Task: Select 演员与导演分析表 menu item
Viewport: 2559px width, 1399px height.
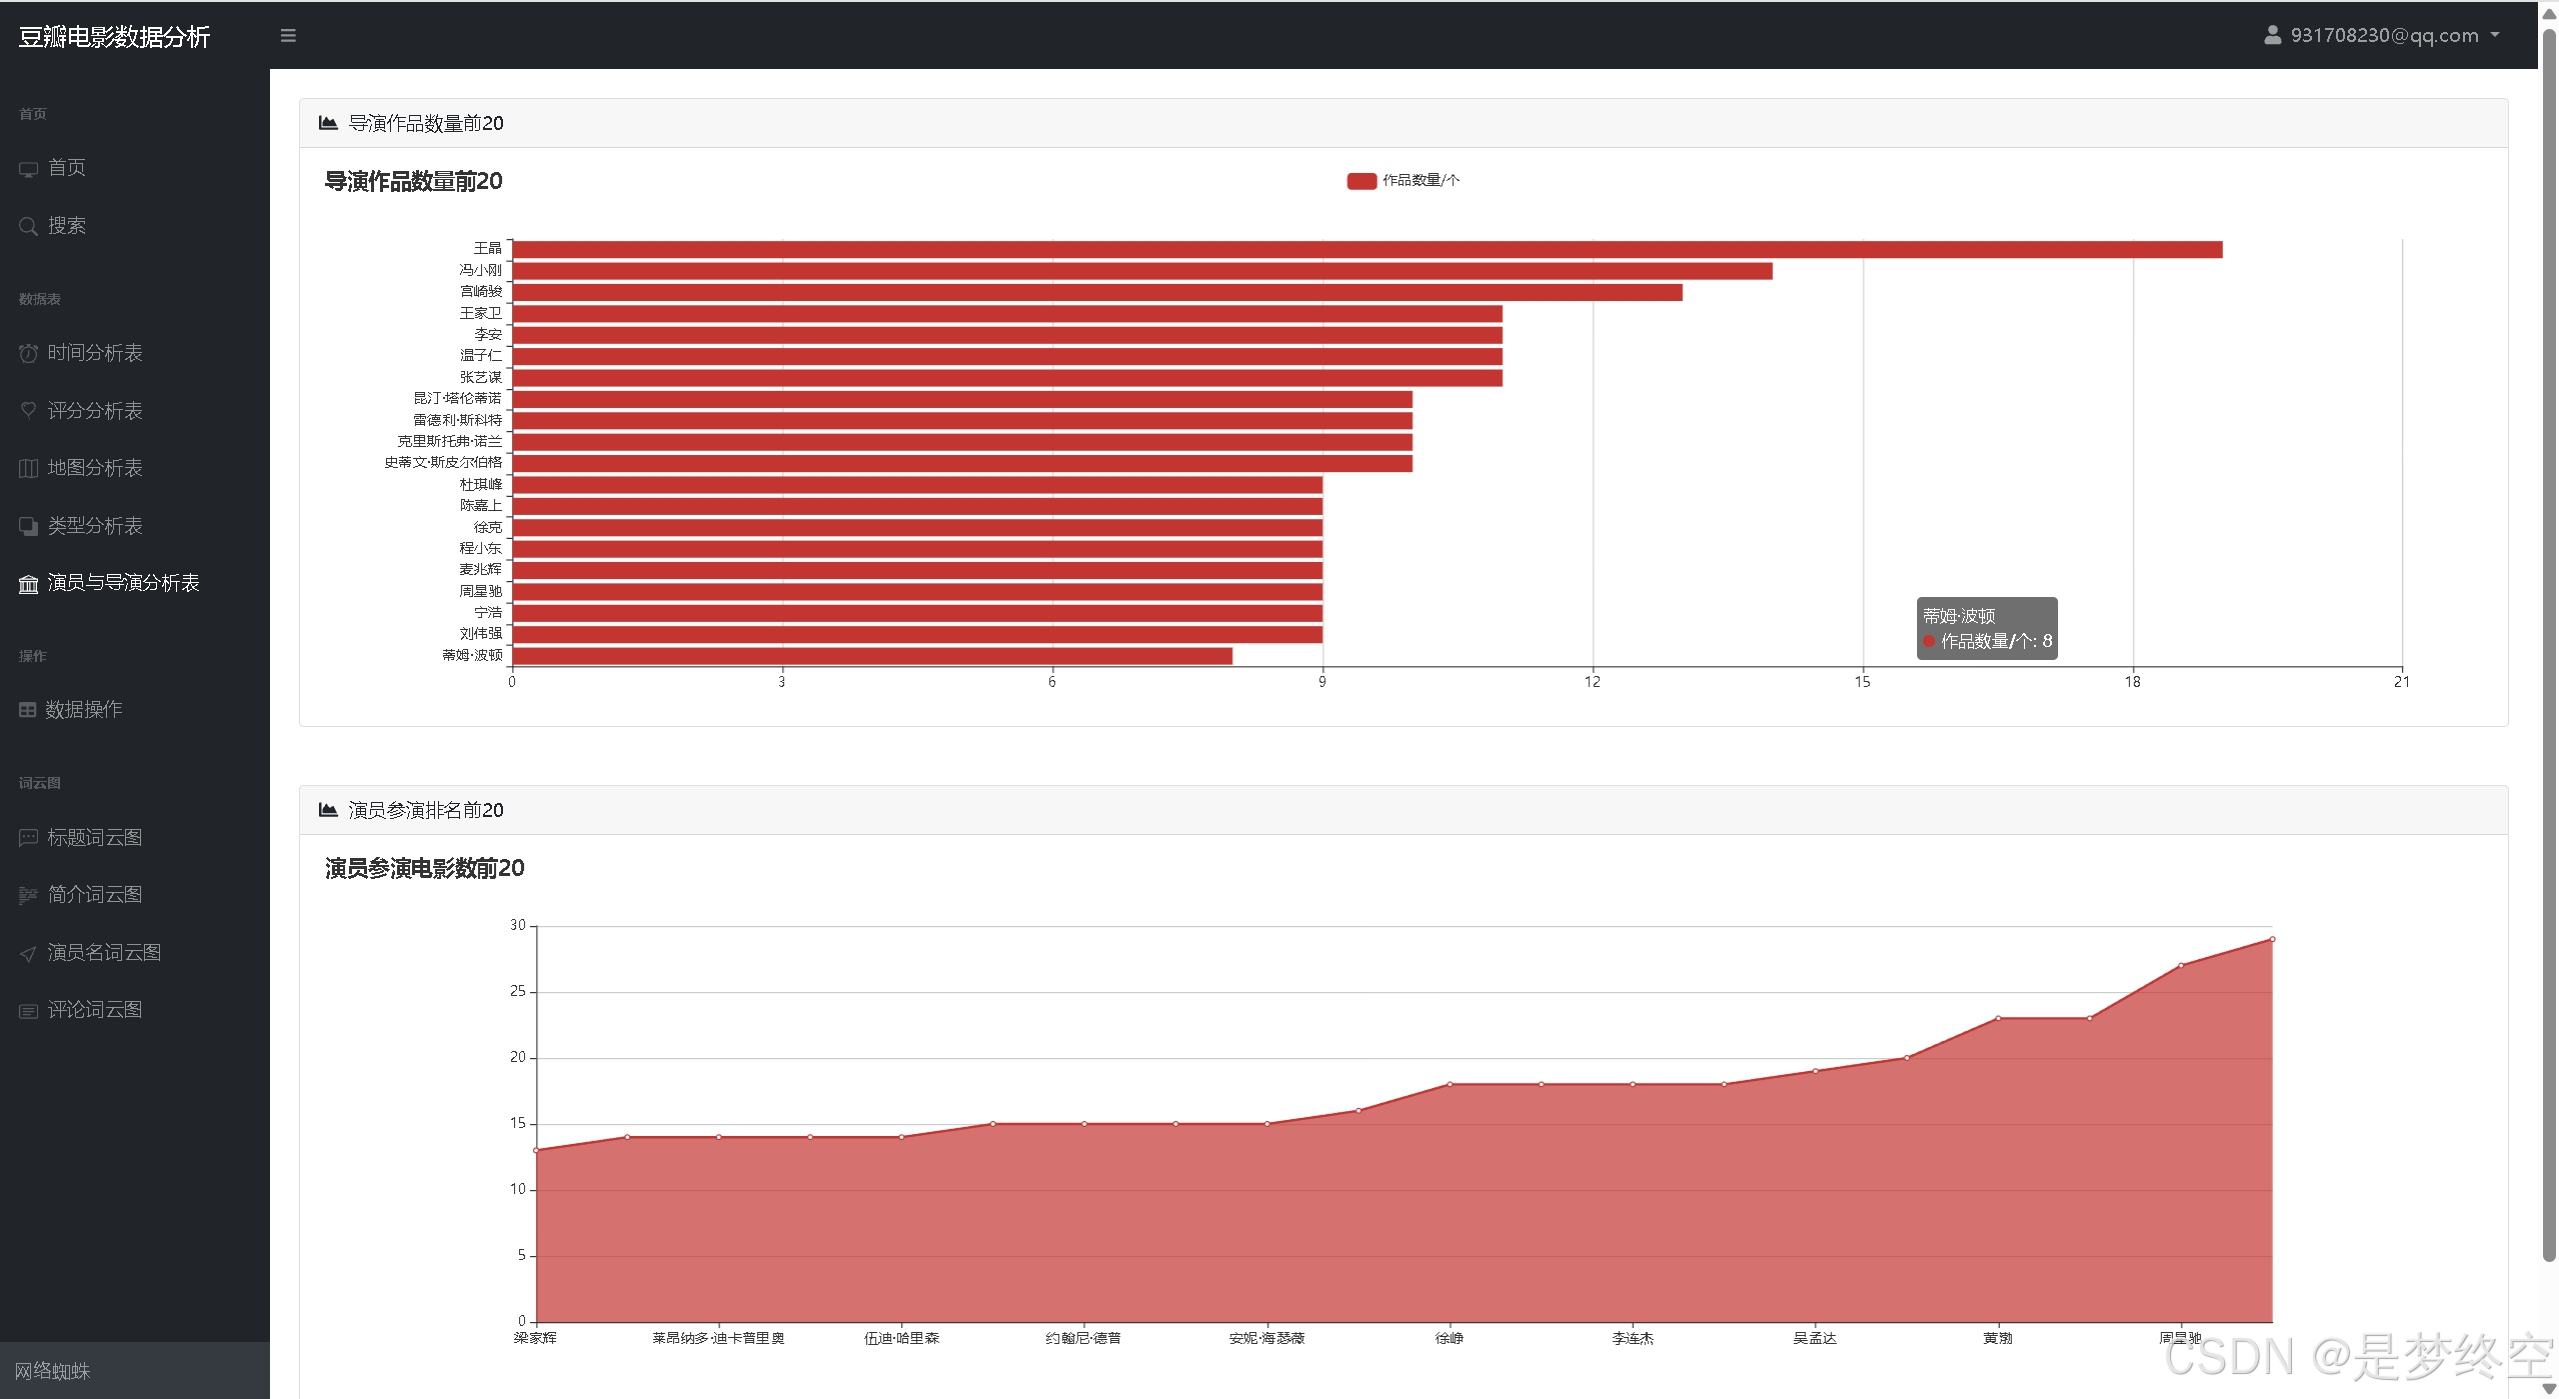Action: (x=123, y=583)
